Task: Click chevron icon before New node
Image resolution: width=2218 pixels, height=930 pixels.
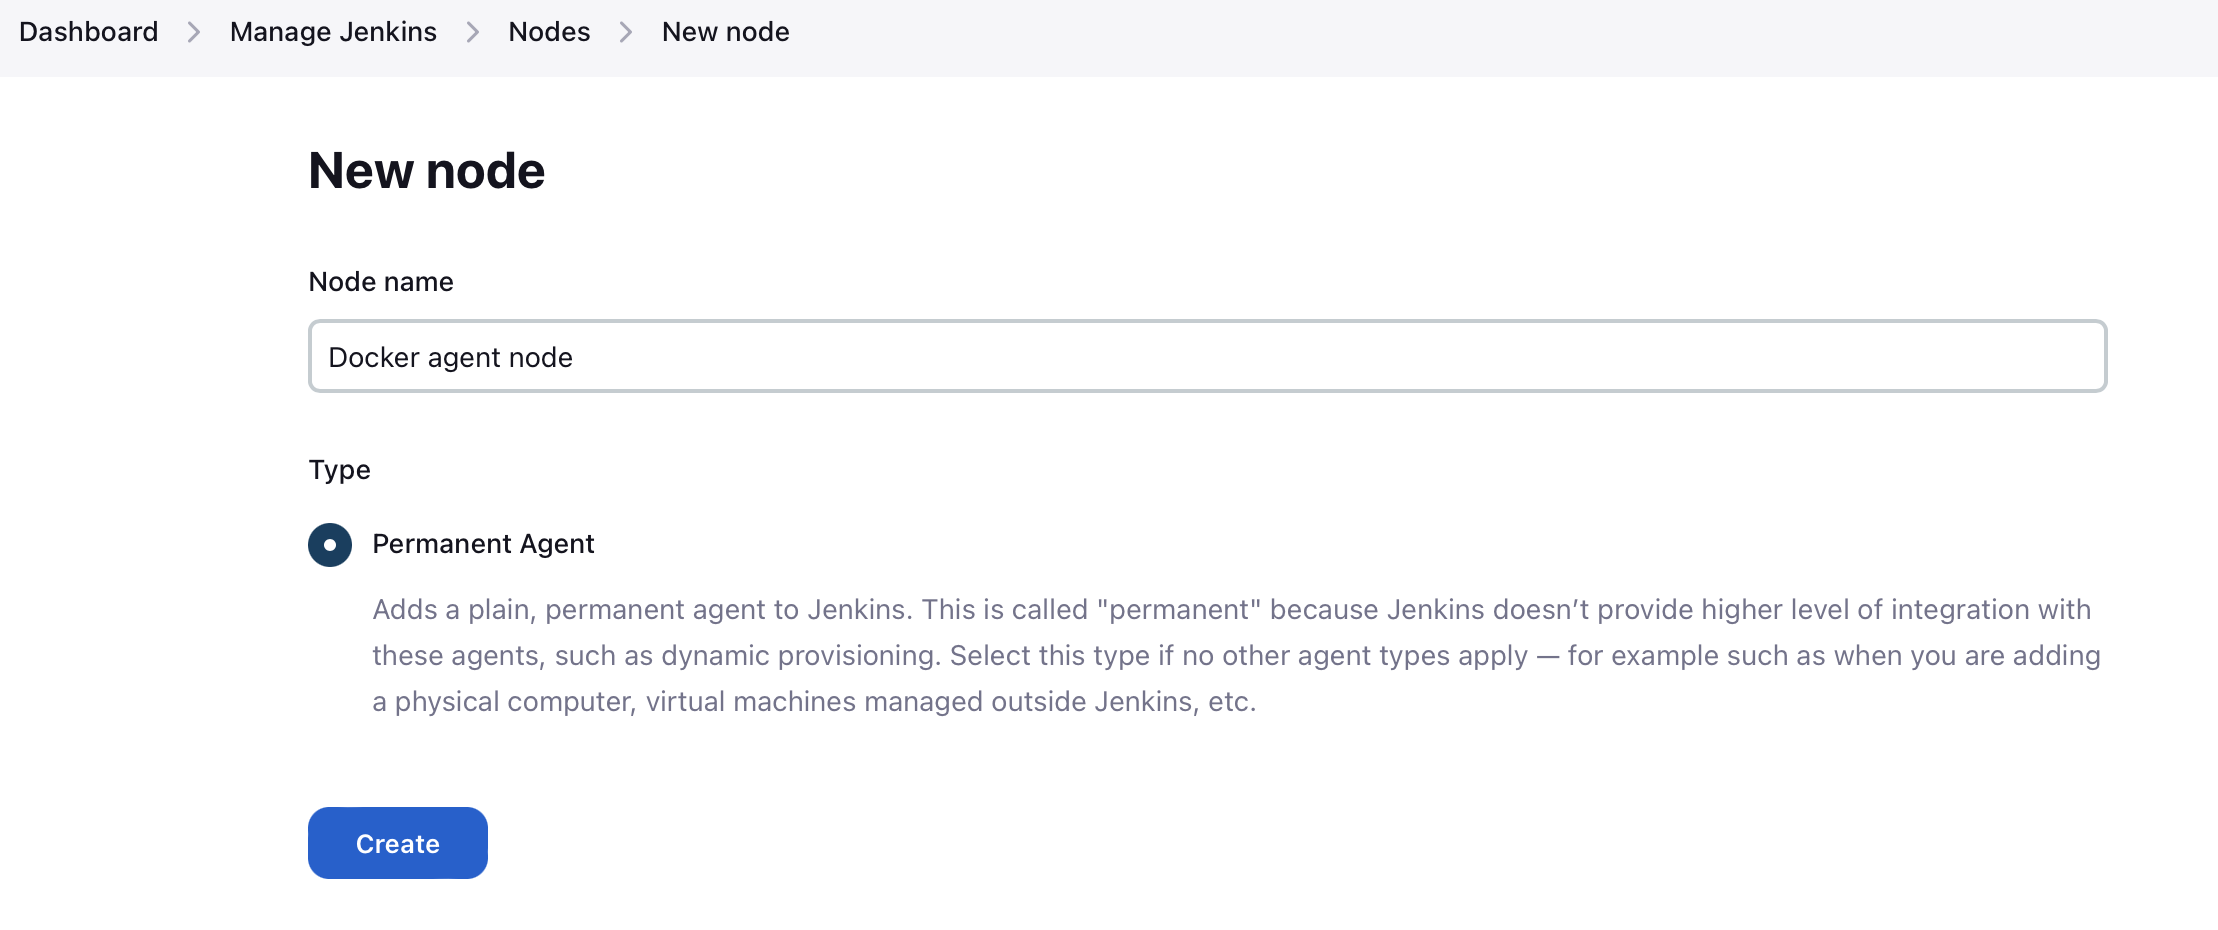Action: coord(625,31)
